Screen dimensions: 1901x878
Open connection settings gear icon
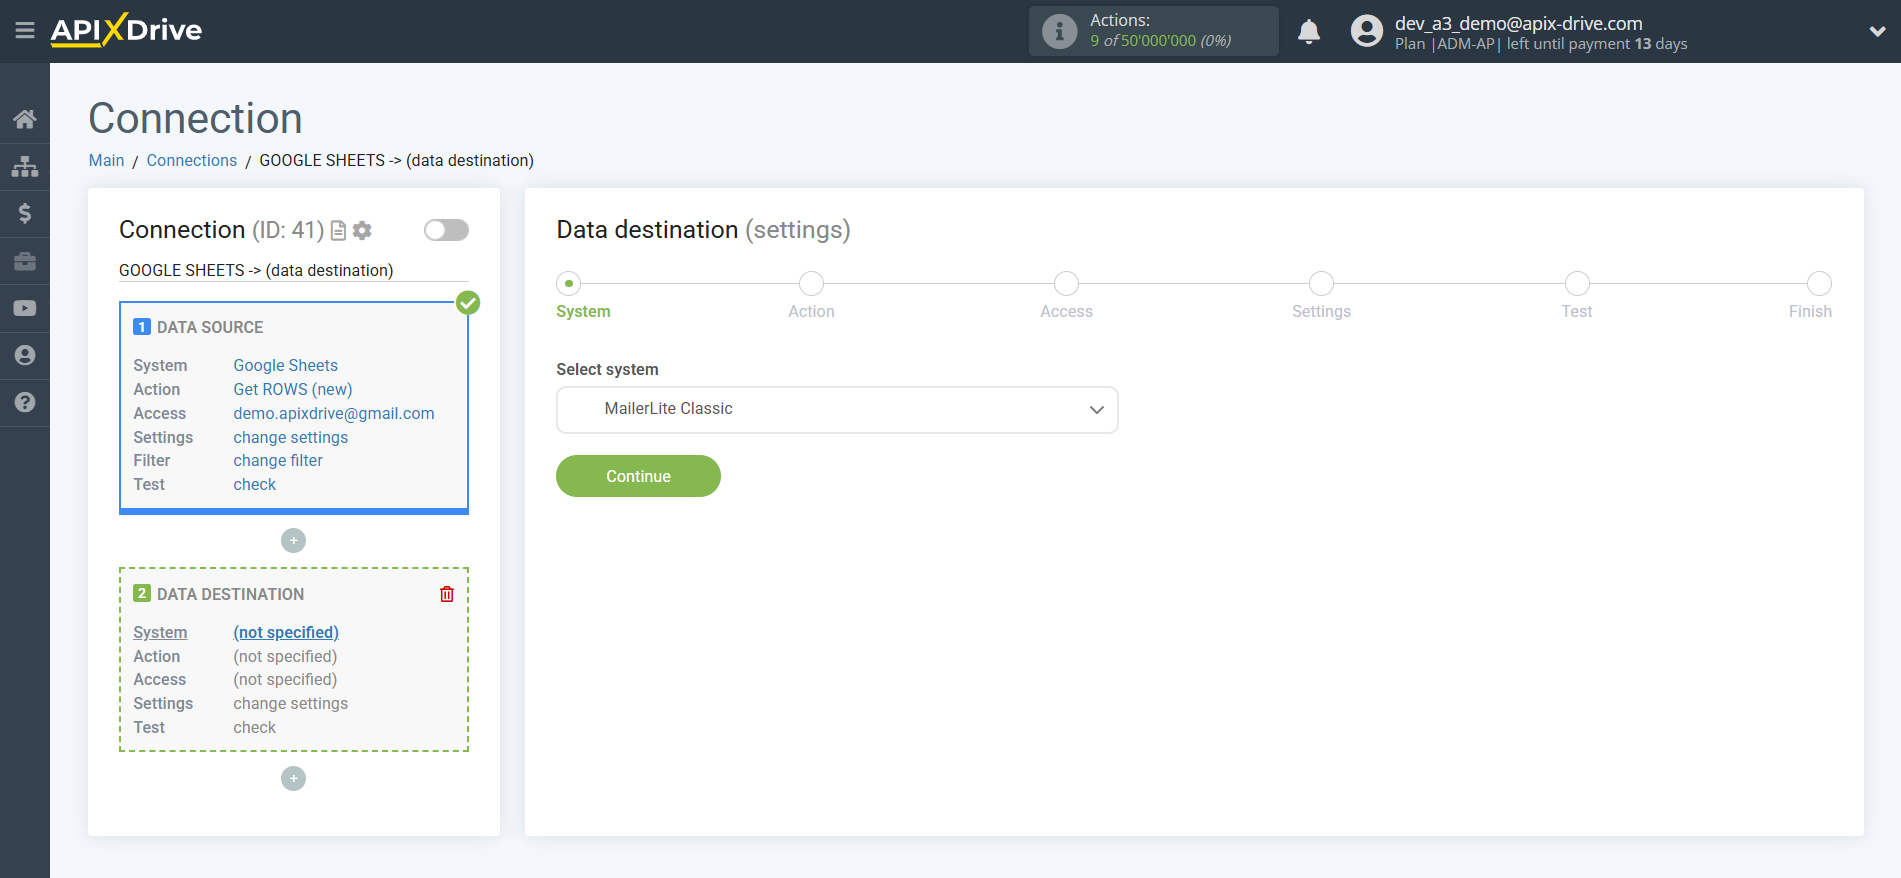[362, 231]
